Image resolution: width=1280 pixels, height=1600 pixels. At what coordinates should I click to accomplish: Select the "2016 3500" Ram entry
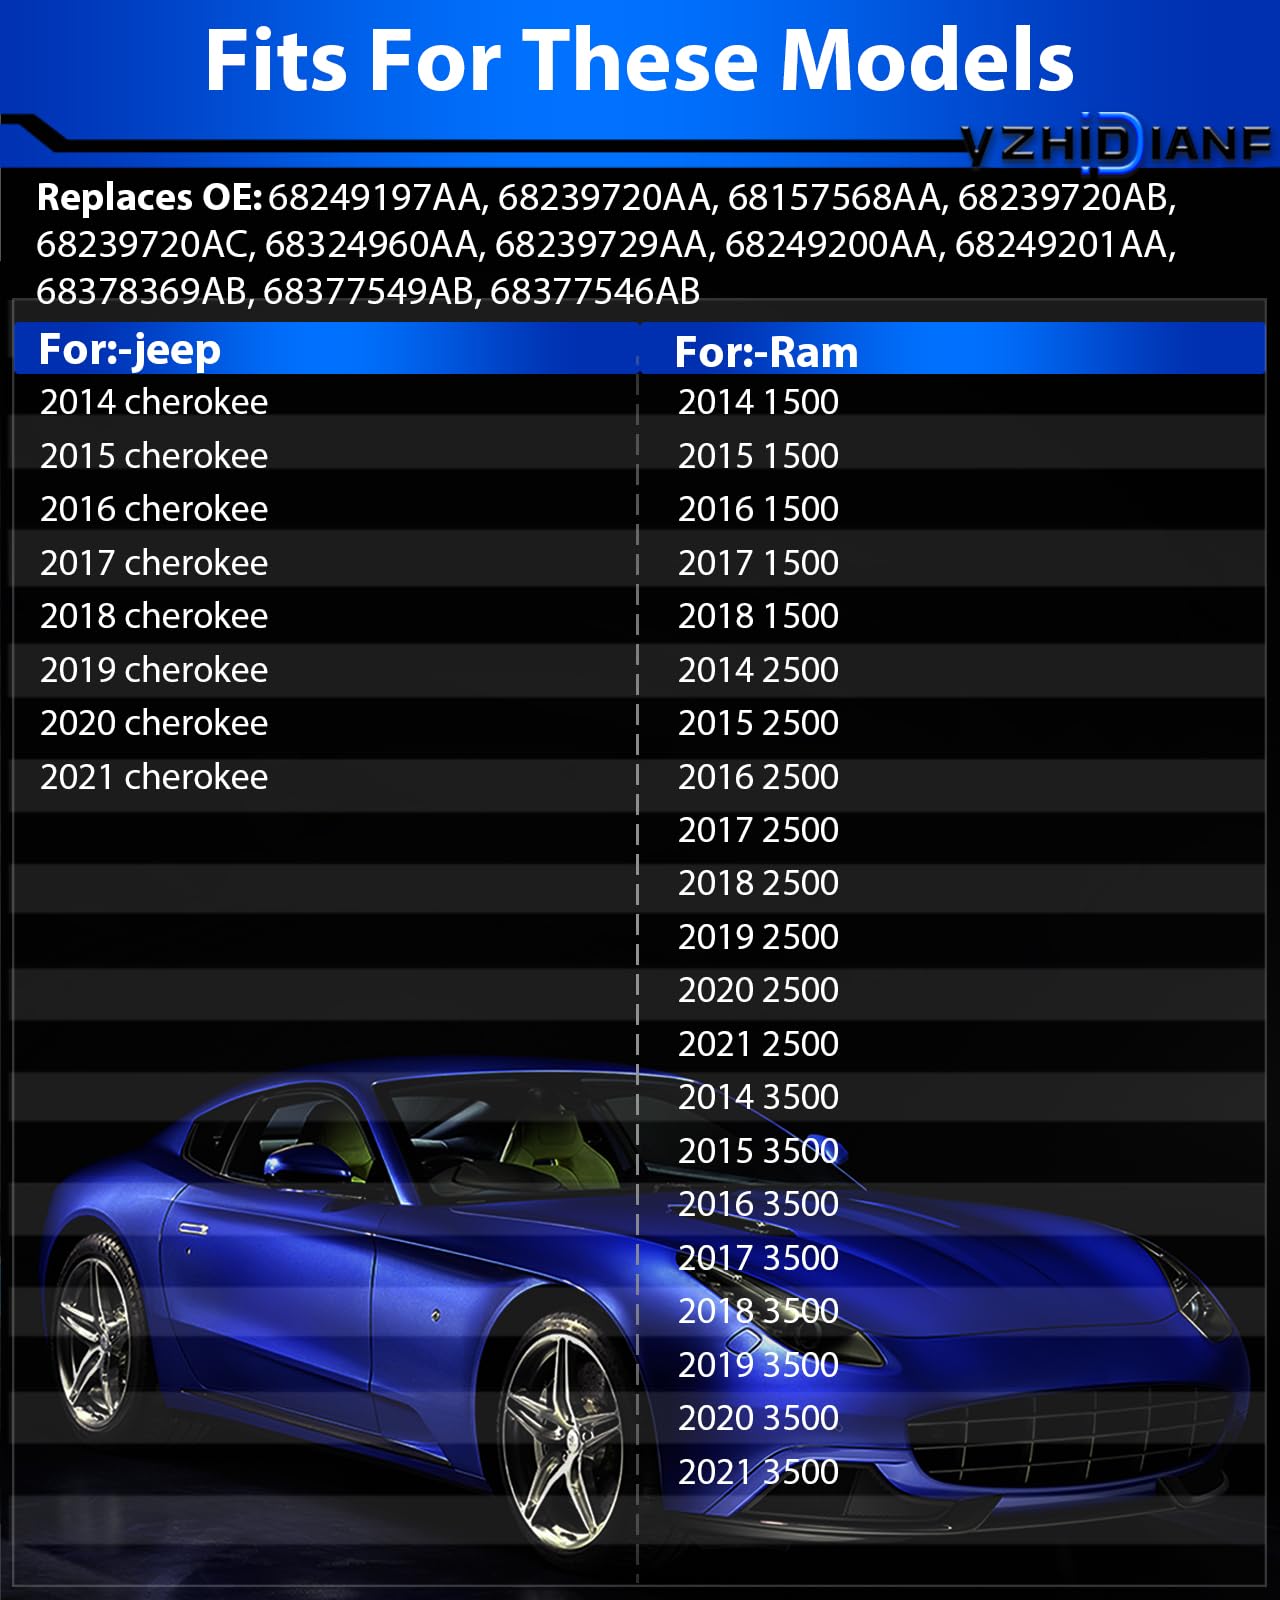(758, 1204)
